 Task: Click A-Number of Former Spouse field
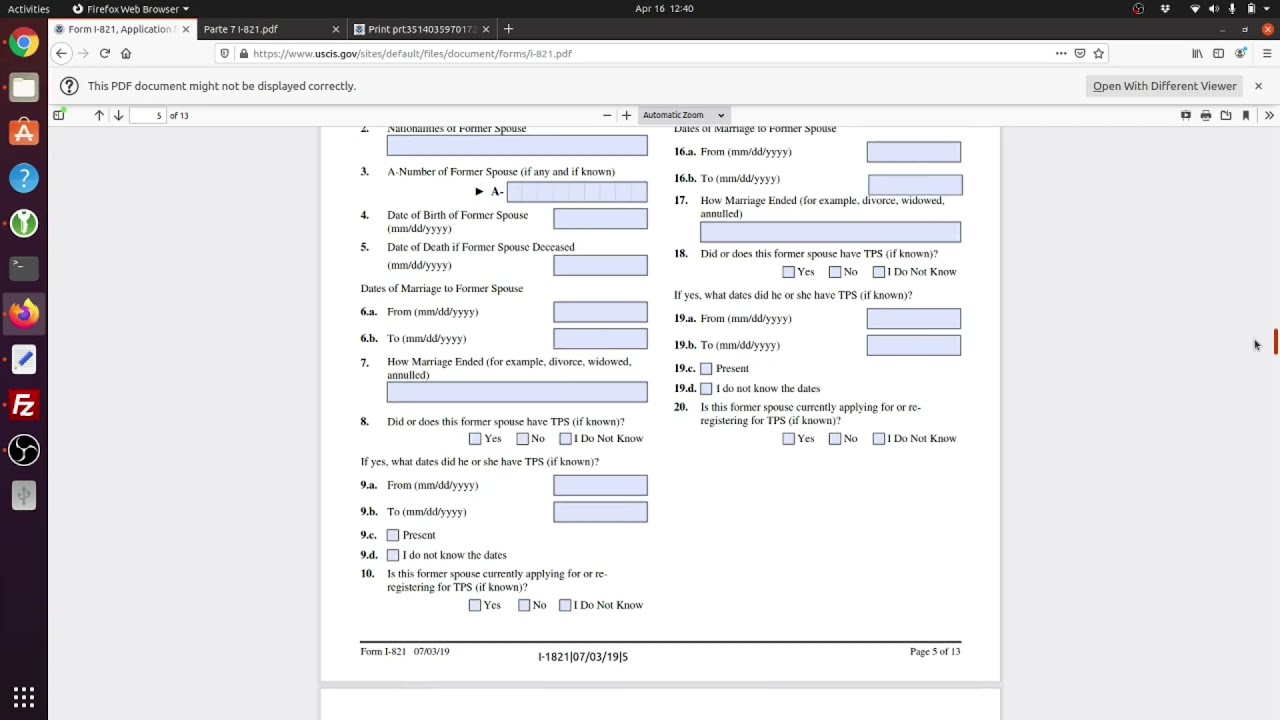click(x=577, y=192)
